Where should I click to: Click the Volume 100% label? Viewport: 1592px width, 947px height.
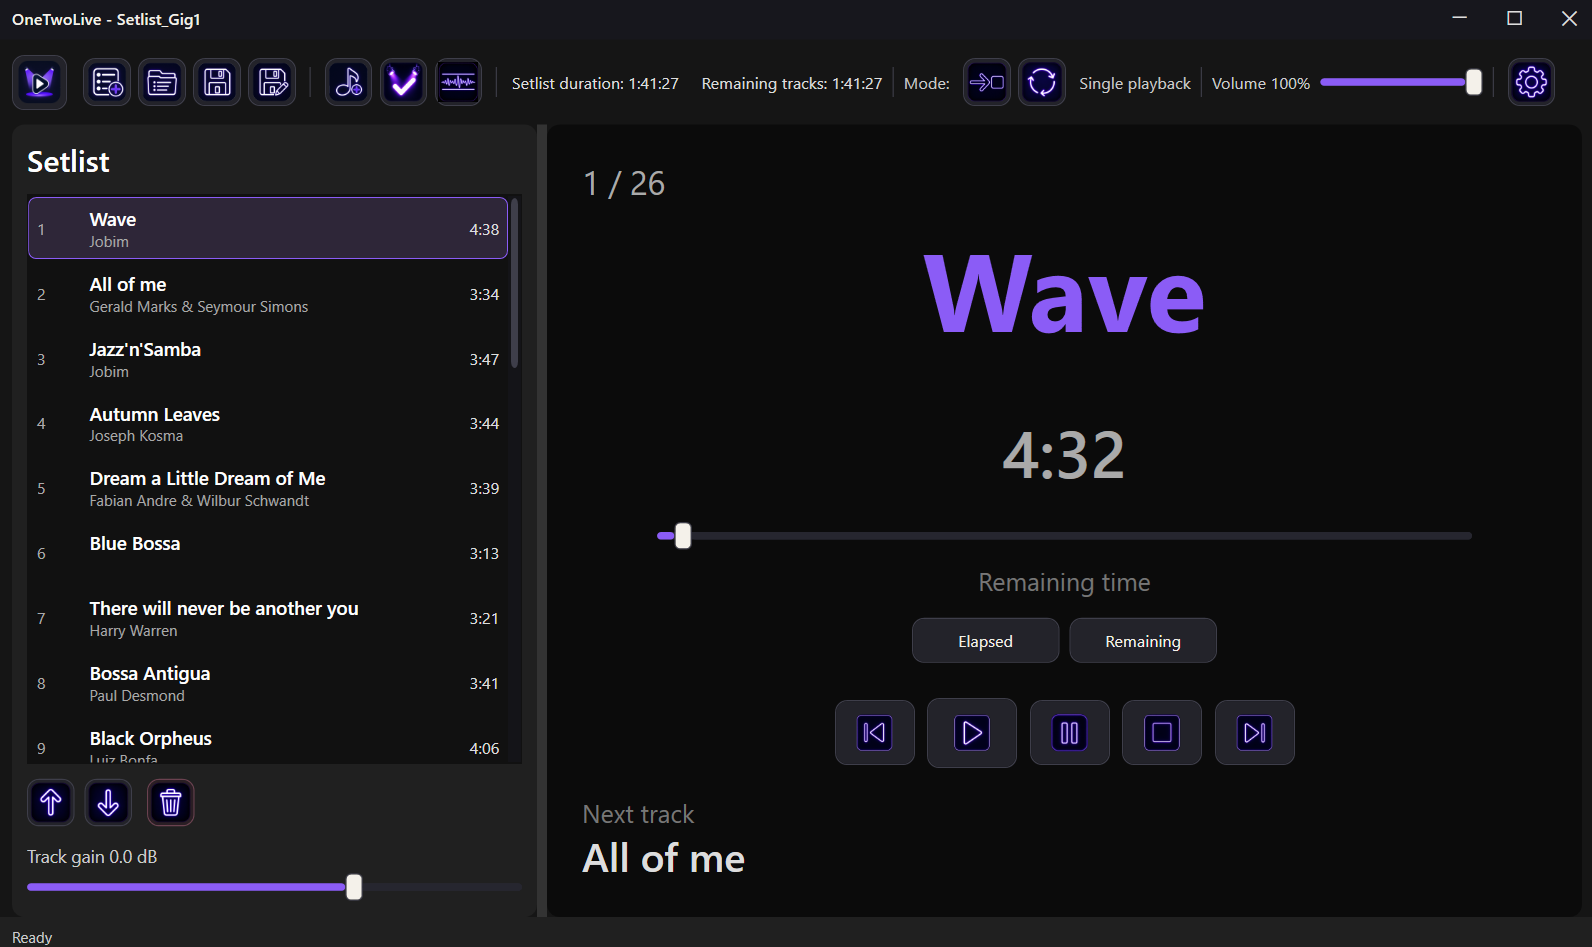1261,84
